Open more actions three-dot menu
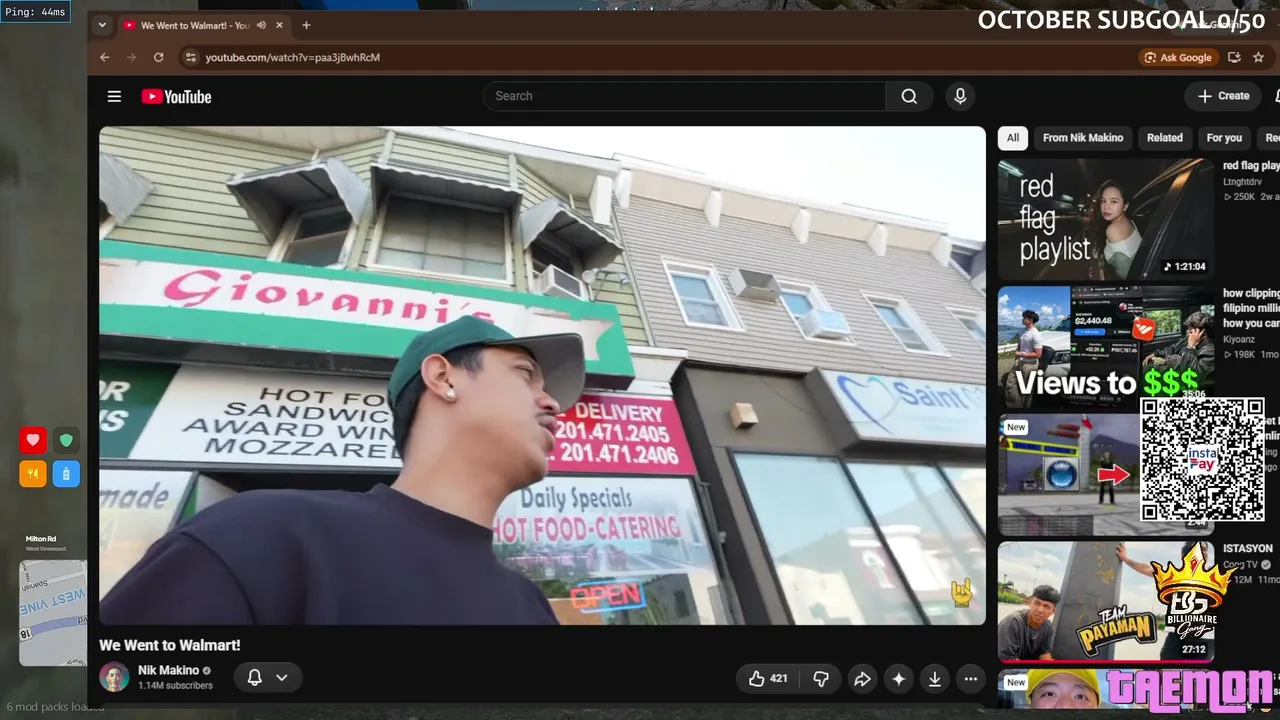Viewport: 1280px width, 720px height. click(x=970, y=679)
